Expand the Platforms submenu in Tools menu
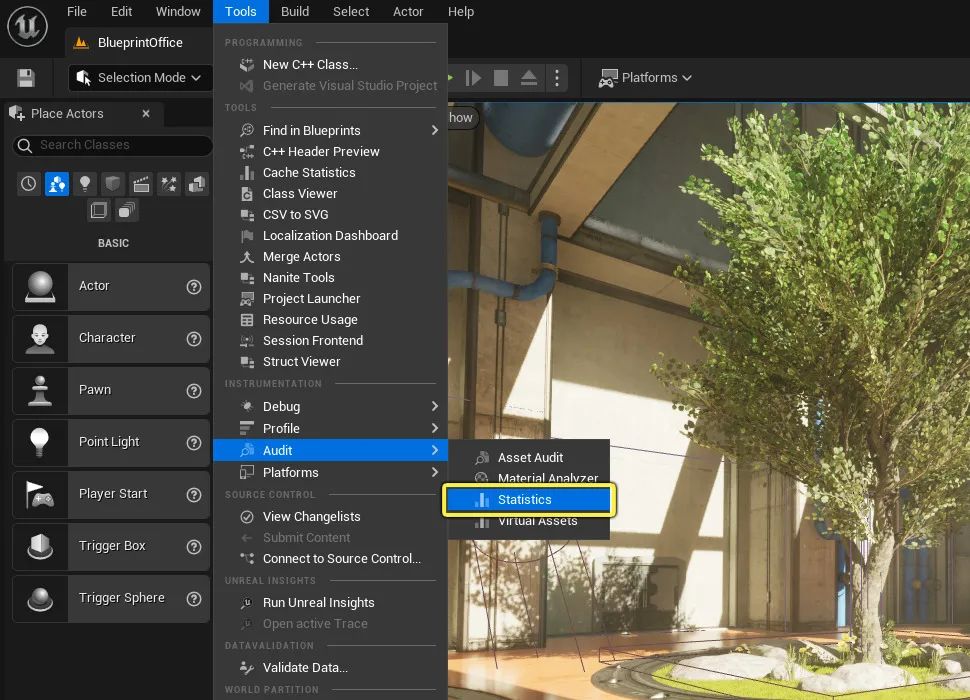Screen dimensions: 970x700 330,472
